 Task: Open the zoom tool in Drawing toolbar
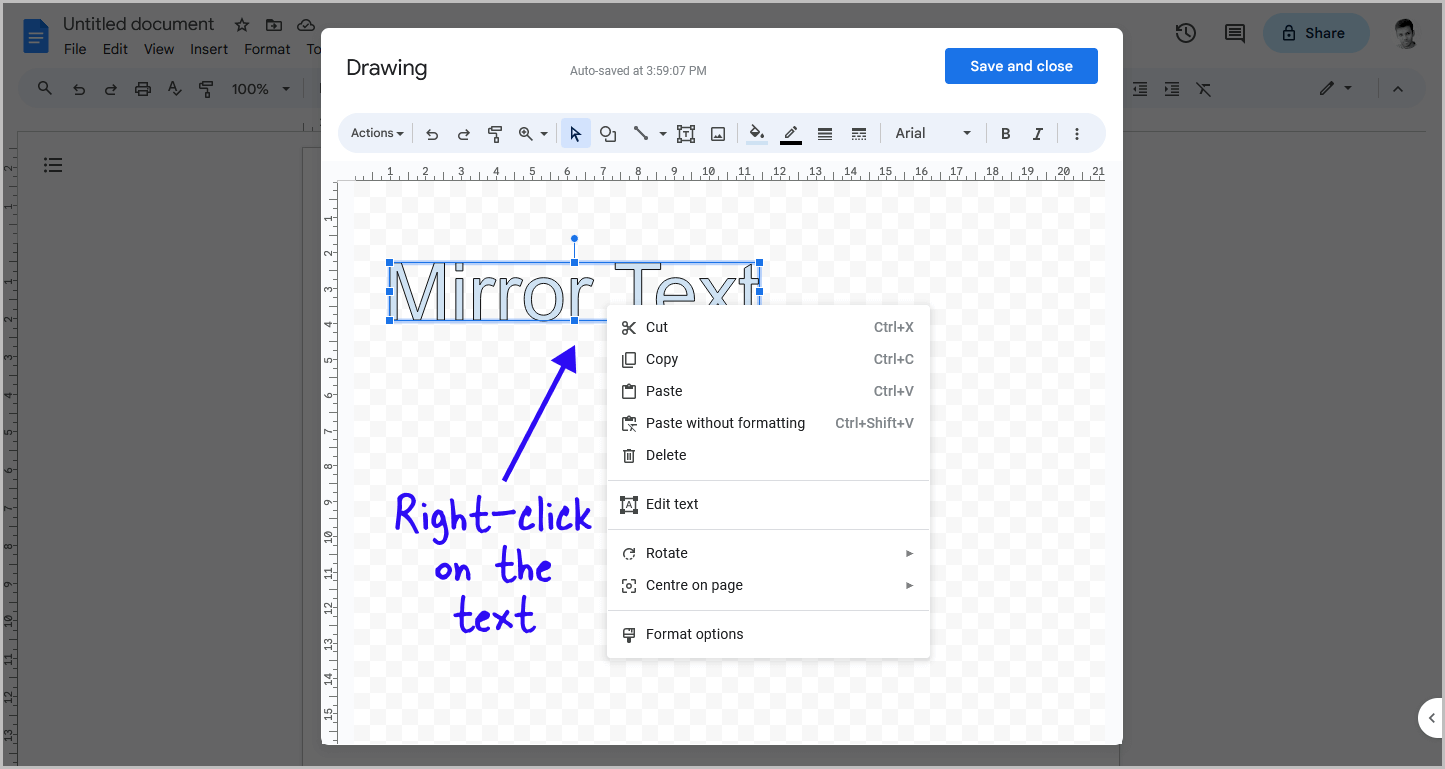[x=526, y=133]
